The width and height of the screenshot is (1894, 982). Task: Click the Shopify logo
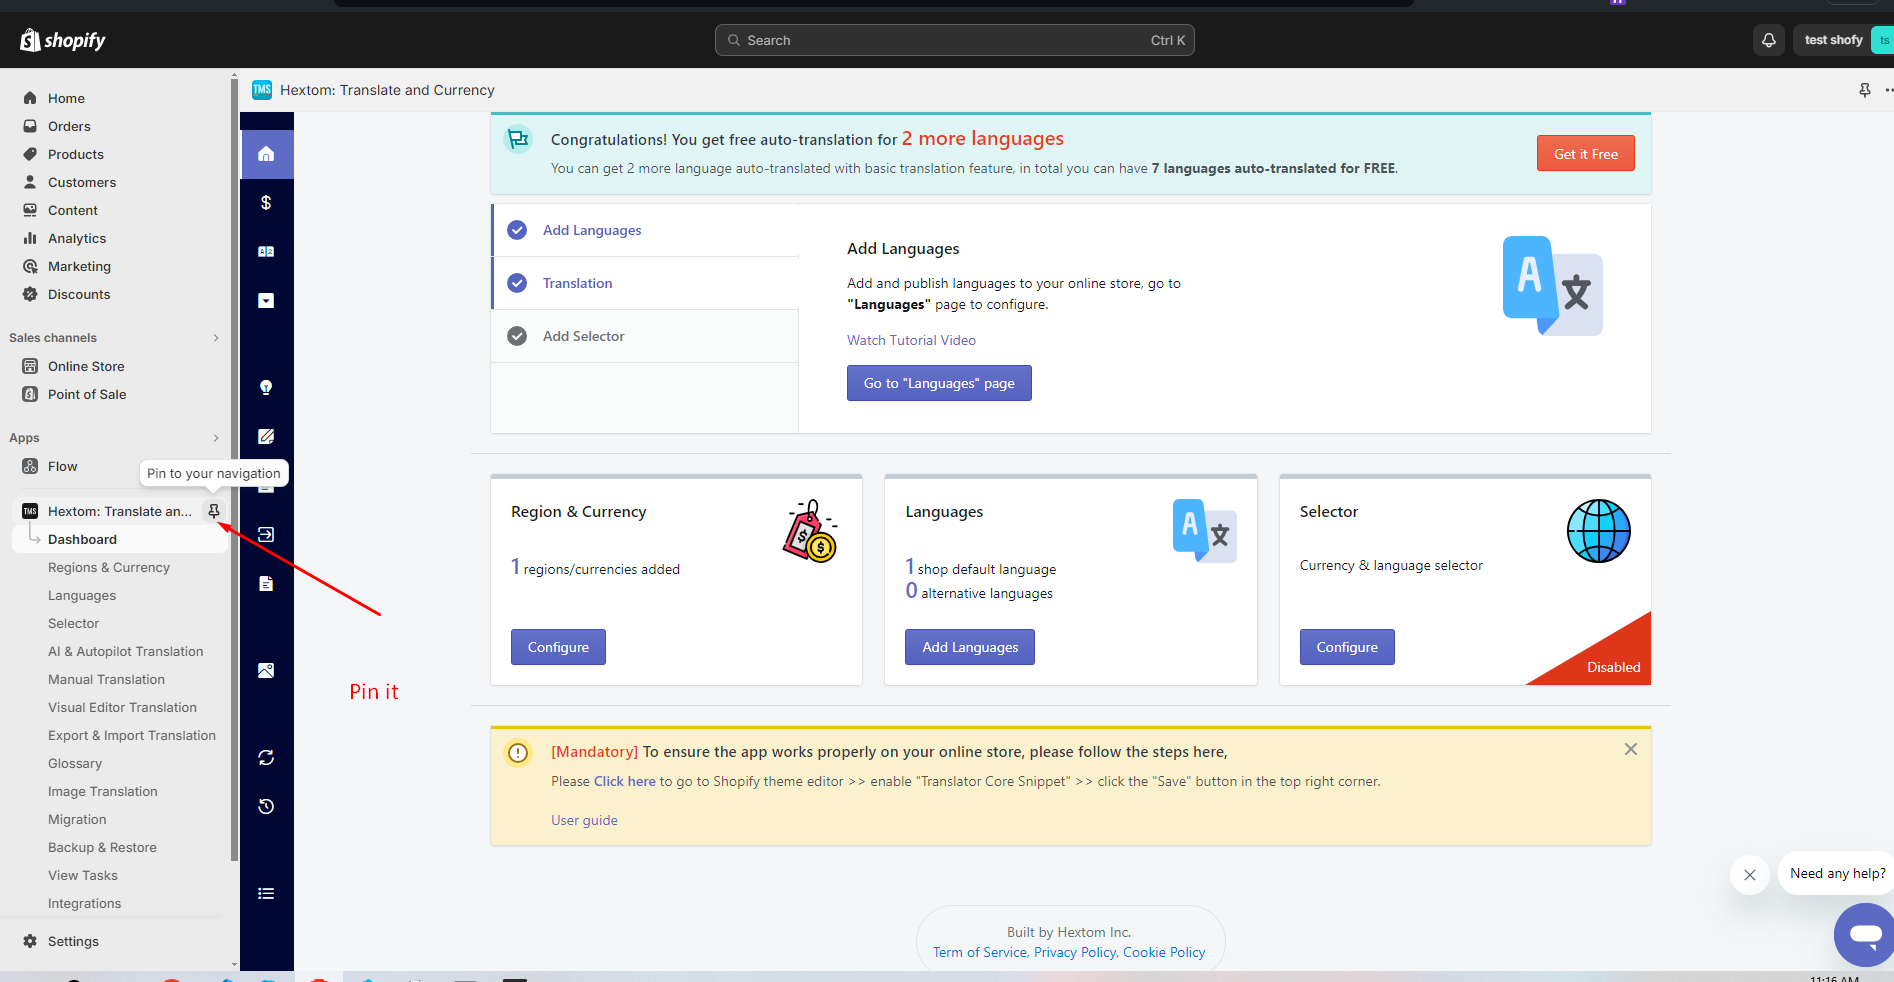pos(63,40)
